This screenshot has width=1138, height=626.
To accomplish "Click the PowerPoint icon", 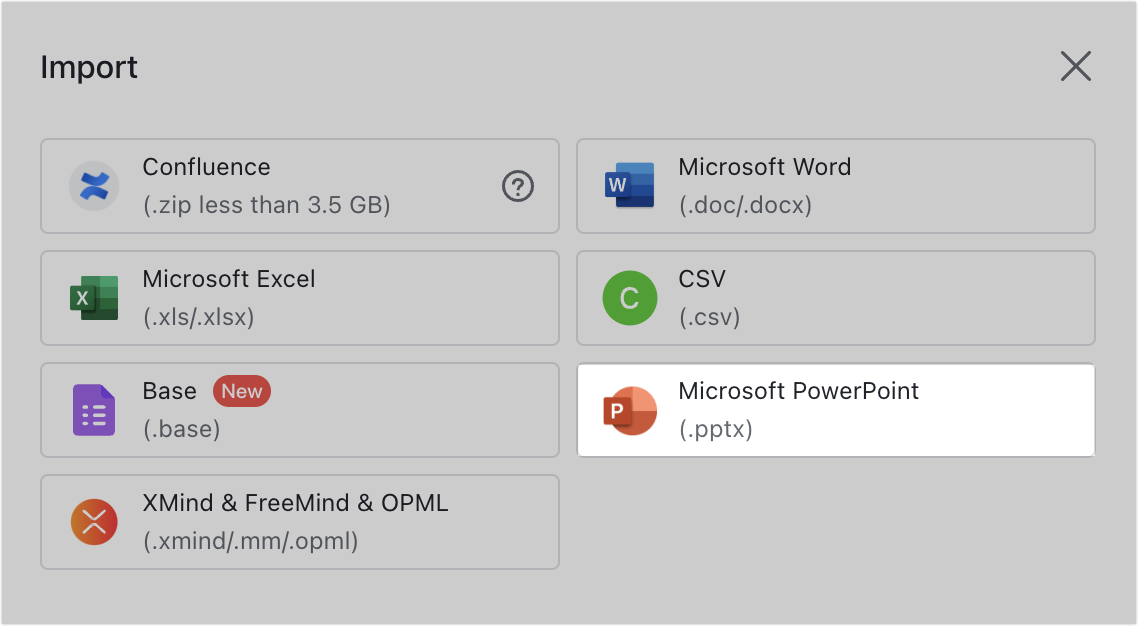I will [629, 410].
